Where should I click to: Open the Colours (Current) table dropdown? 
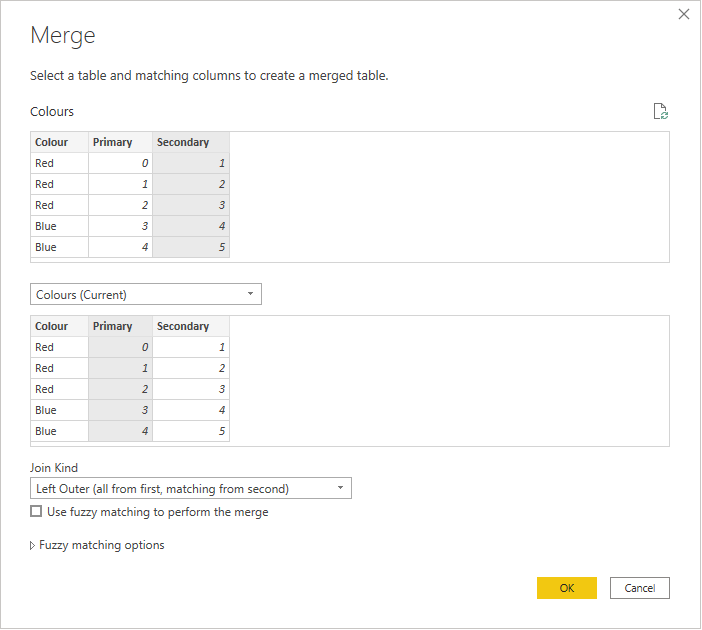(x=146, y=294)
